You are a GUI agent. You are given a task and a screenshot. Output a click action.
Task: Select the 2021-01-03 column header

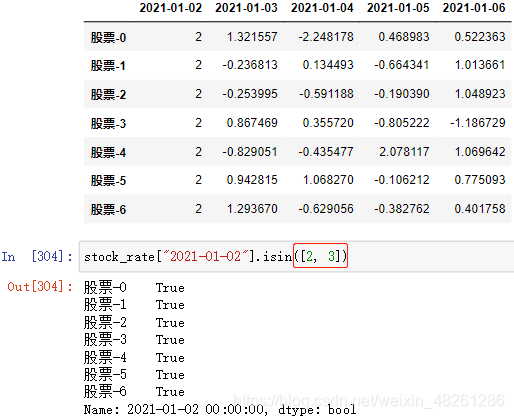[x=246, y=8]
